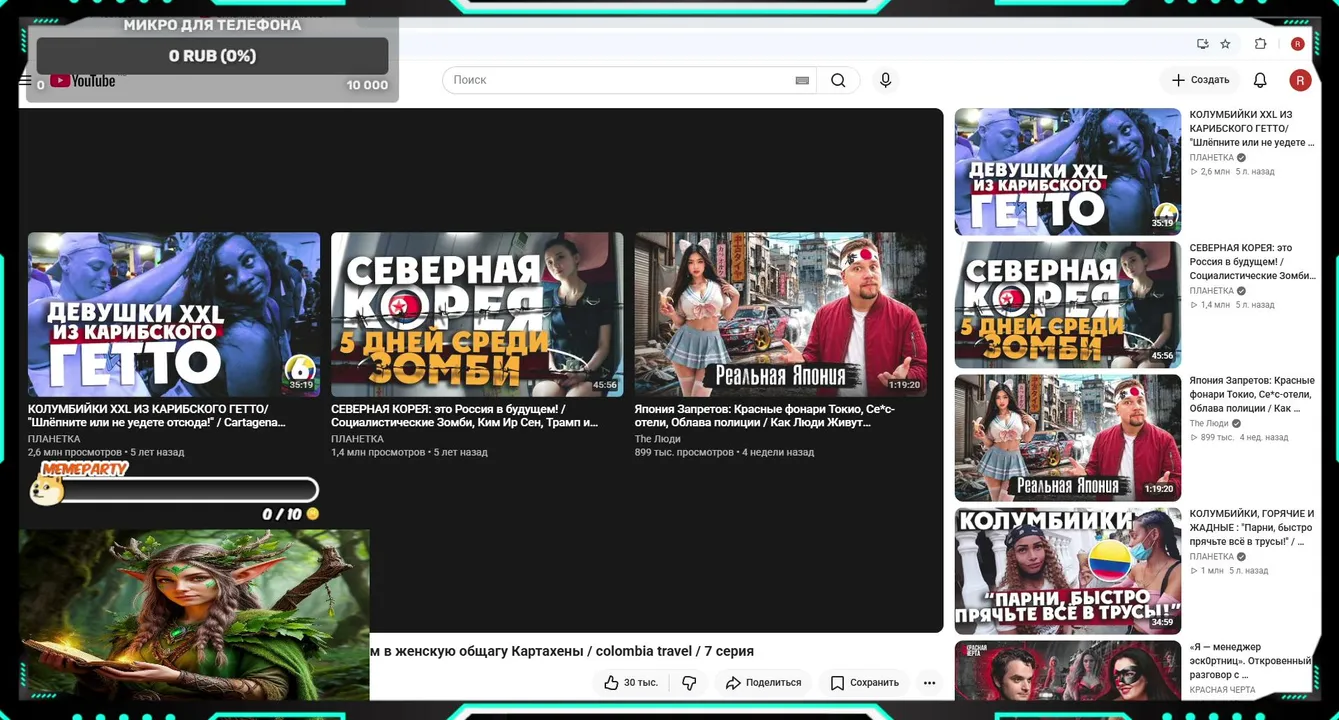Screen dimensions: 1339x720
Task: Click the YouTube logo
Action: (x=83, y=81)
